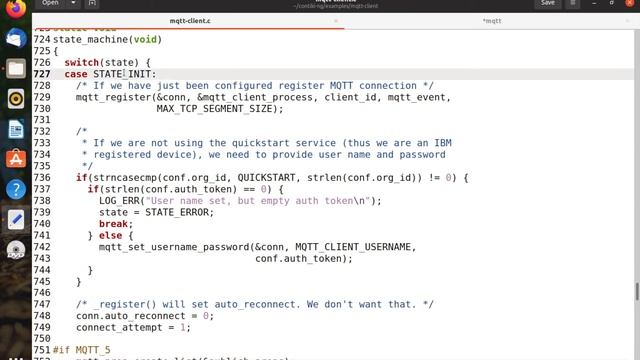Click the 'else' keyword on line 741
This screenshot has height=360, width=640.
111,236
